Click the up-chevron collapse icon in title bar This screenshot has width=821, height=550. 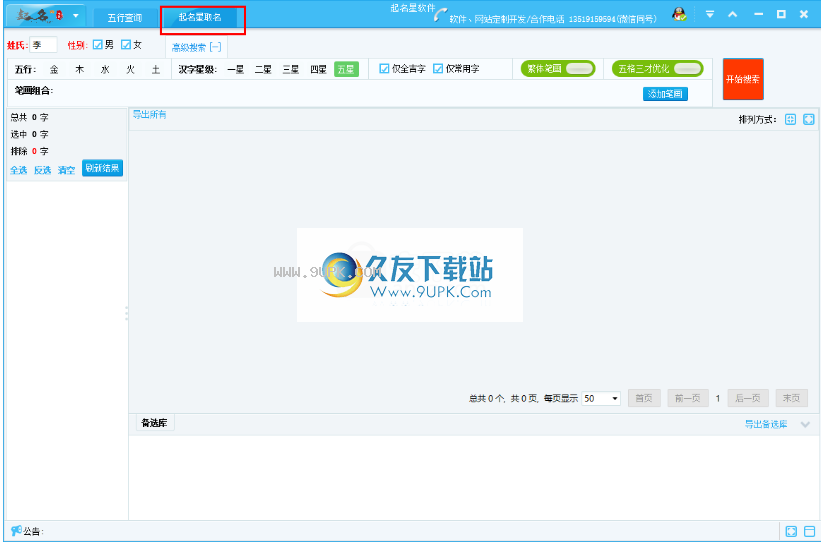733,15
